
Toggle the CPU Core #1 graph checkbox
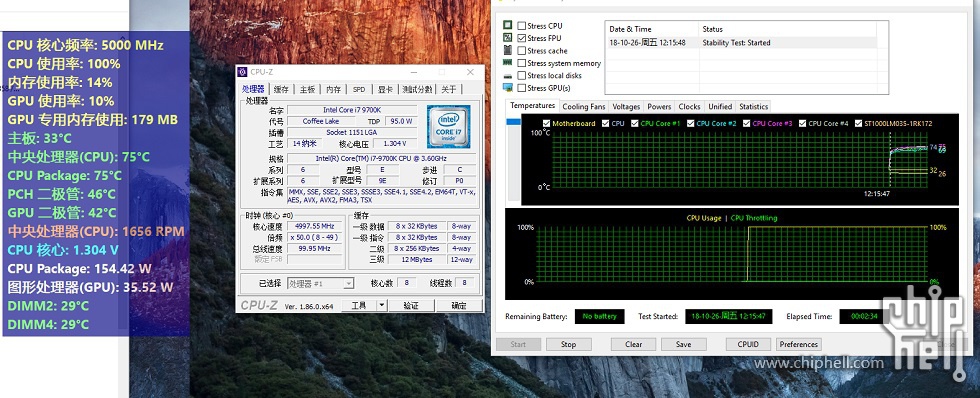pyautogui.click(x=635, y=123)
